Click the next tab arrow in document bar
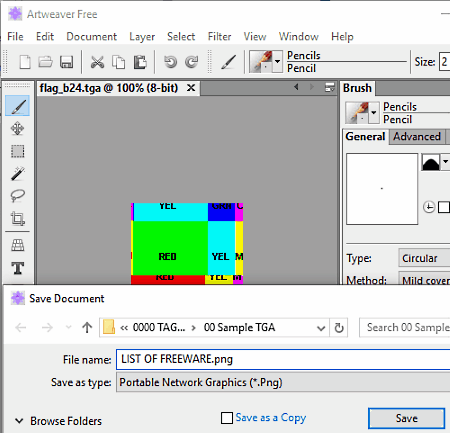This screenshot has width=450, height=433. click(x=312, y=87)
